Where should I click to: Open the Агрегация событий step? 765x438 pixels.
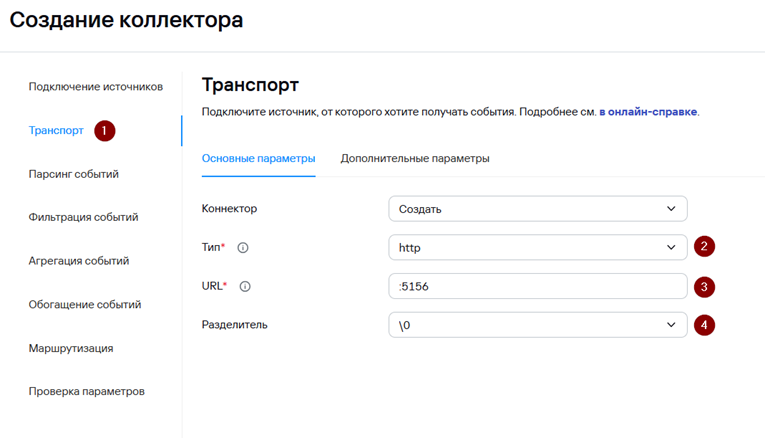click(79, 261)
